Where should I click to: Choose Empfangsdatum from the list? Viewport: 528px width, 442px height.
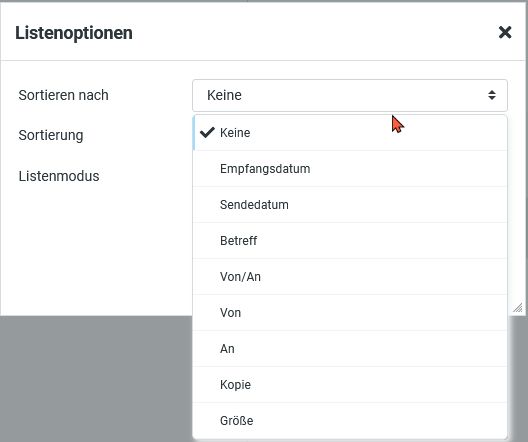tap(350, 169)
